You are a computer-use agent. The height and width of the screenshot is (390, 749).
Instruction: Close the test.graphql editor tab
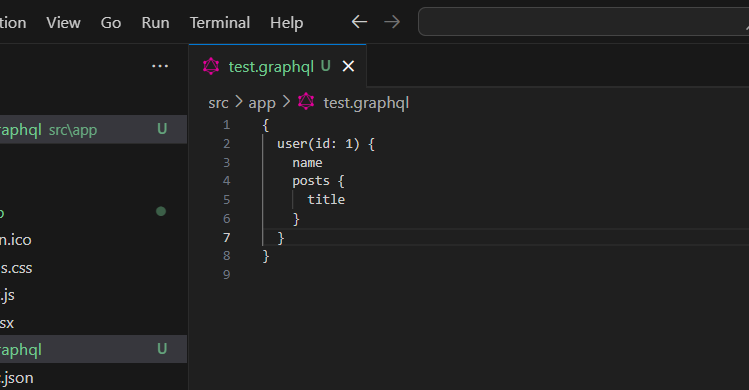click(x=348, y=66)
